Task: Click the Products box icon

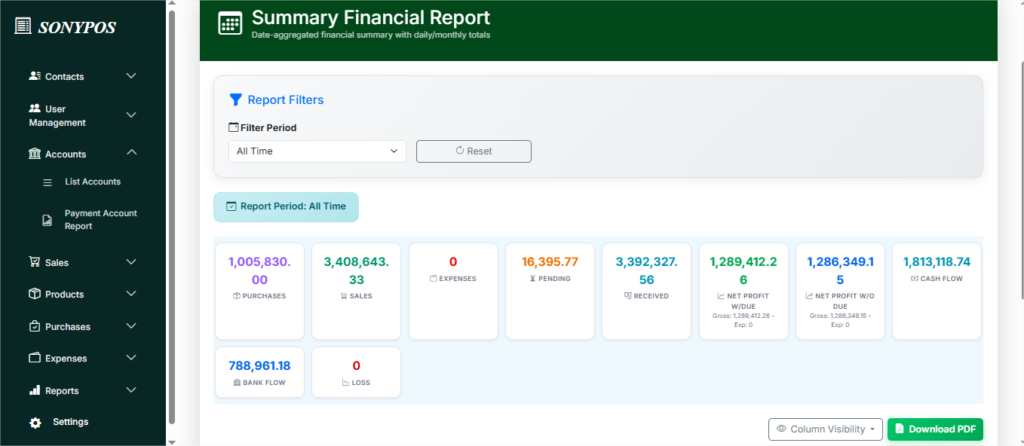Action: (x=35, y=294)
